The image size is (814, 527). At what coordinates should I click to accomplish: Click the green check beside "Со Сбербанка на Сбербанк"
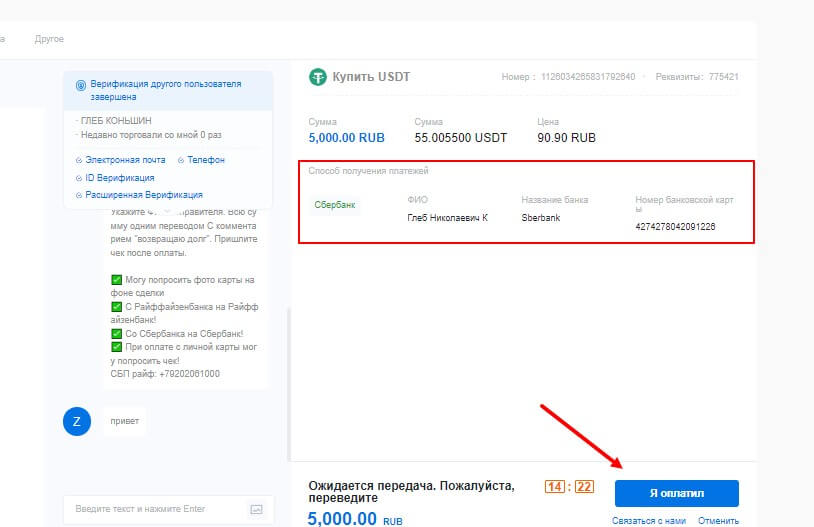pyautogui.click(x=116, y=333)
